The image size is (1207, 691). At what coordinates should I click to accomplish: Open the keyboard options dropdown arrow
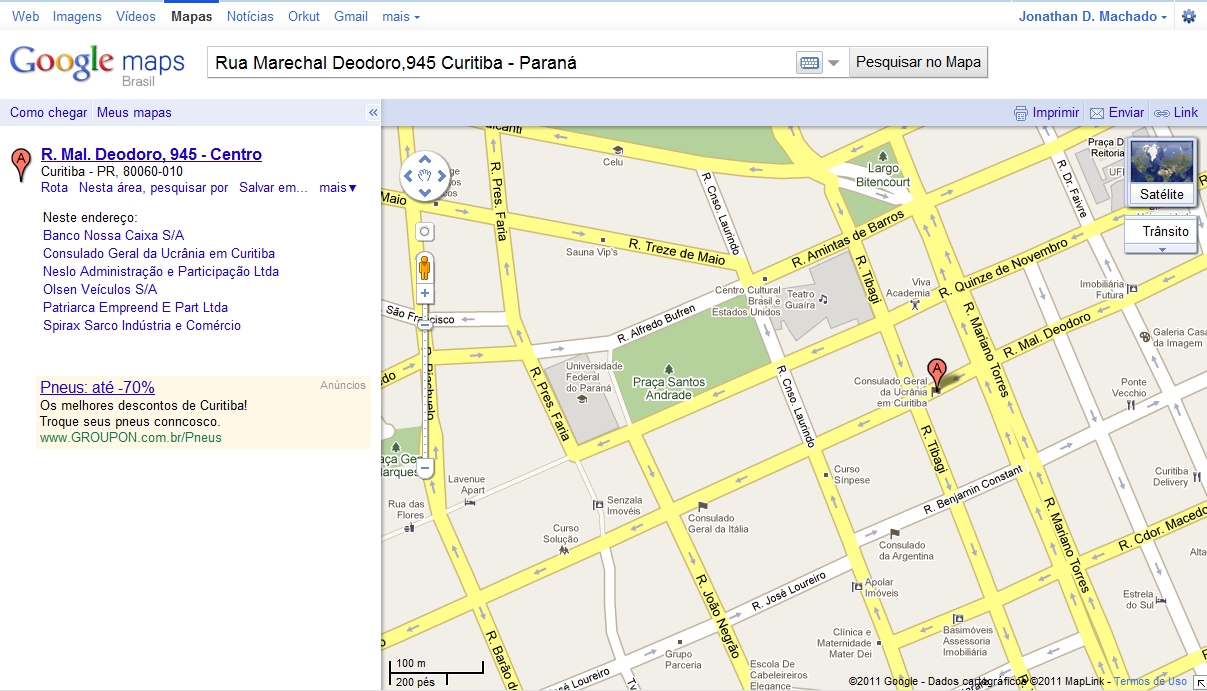pos(834,63)
